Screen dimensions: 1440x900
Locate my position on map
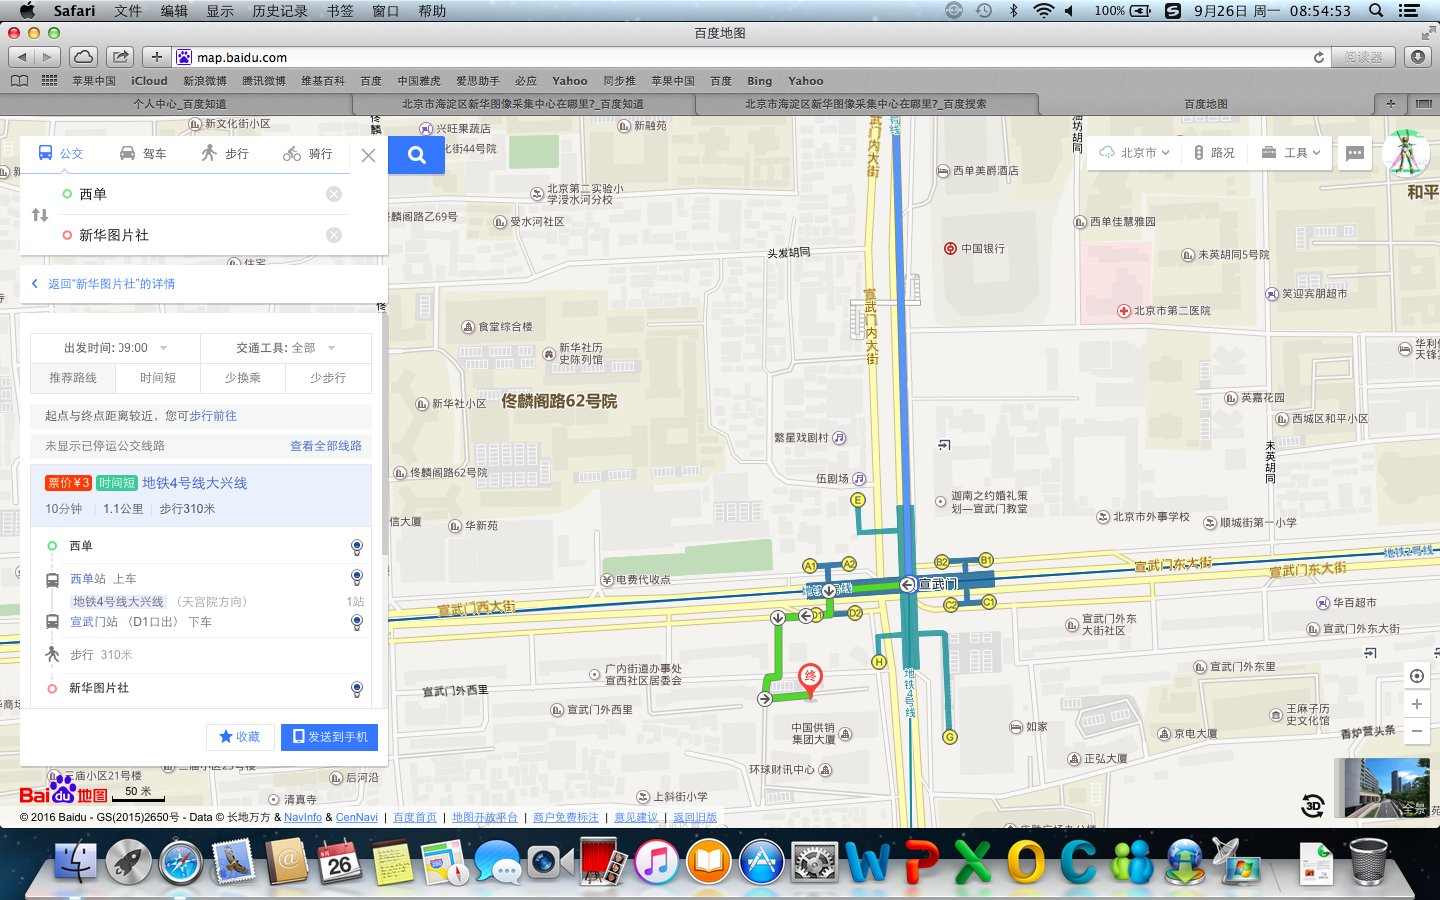(x=1416, y=676)
